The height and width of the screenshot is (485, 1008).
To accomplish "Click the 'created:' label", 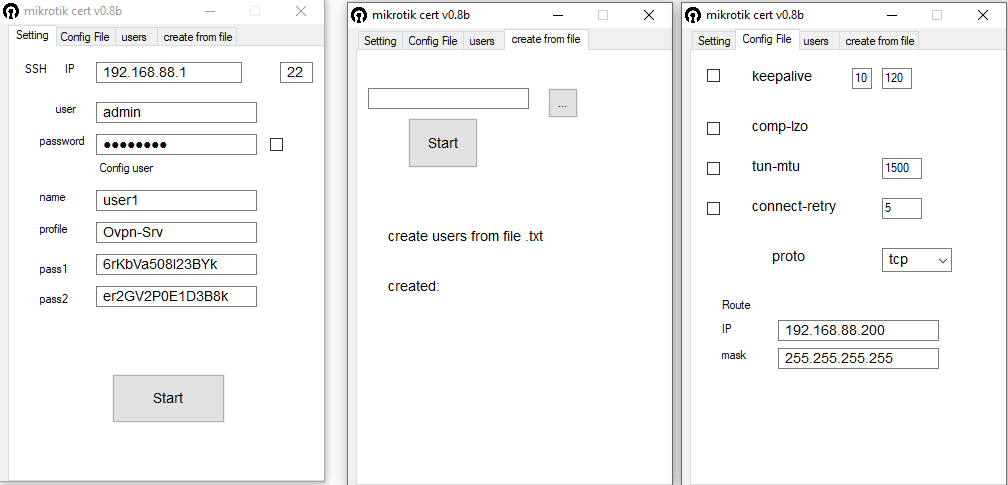I will (413, 286).
